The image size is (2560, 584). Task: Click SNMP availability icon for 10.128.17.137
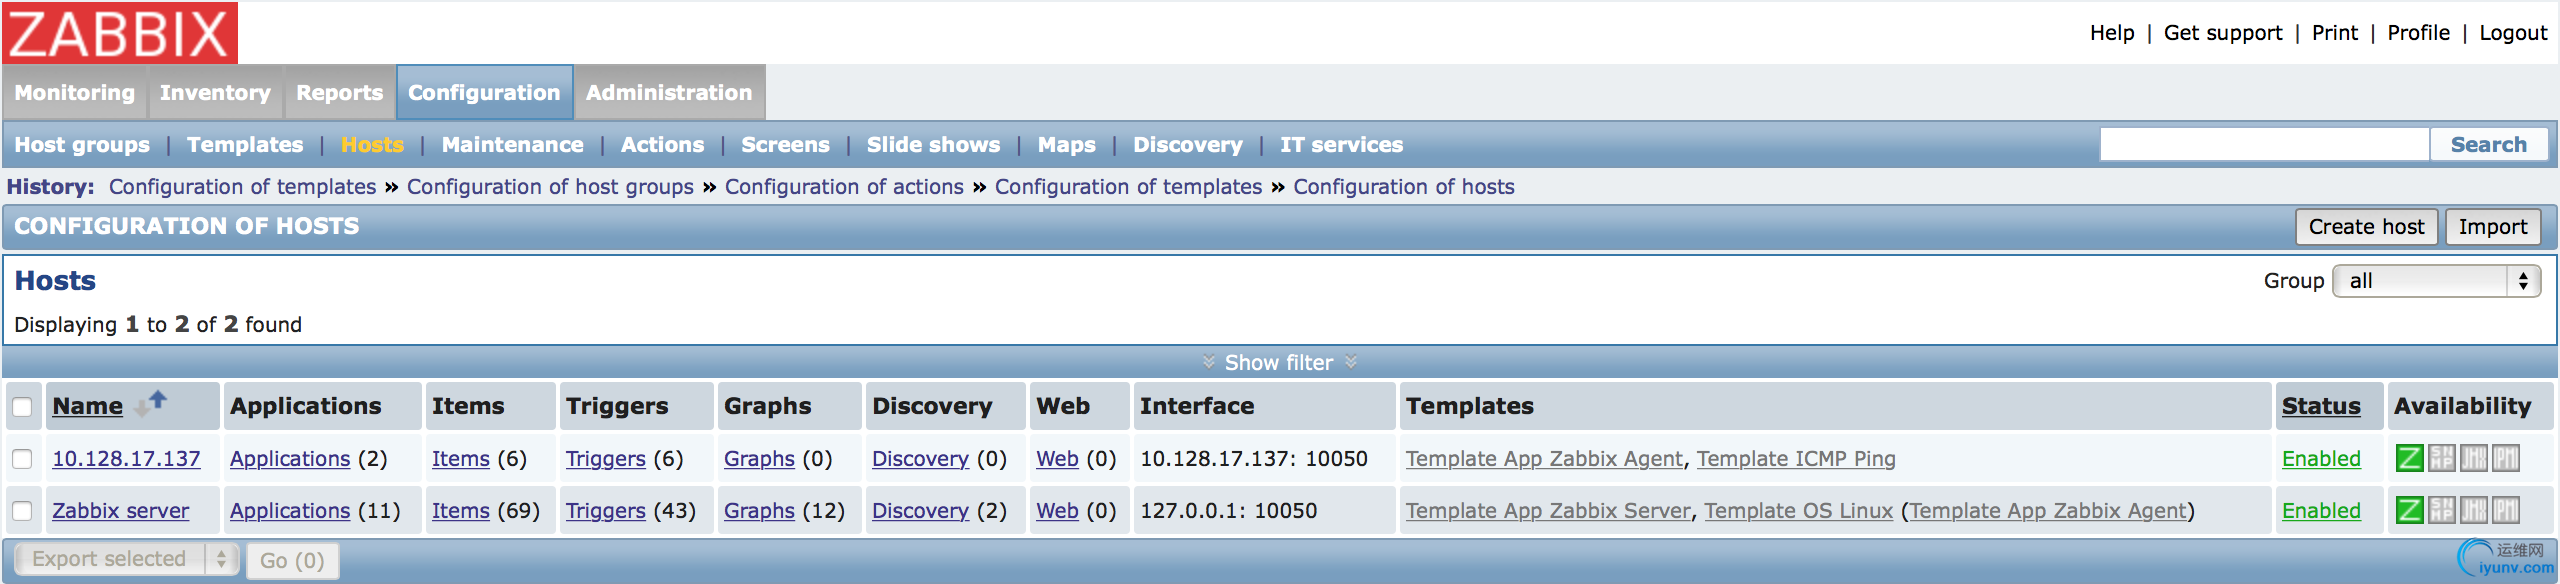click(2441, 458)
